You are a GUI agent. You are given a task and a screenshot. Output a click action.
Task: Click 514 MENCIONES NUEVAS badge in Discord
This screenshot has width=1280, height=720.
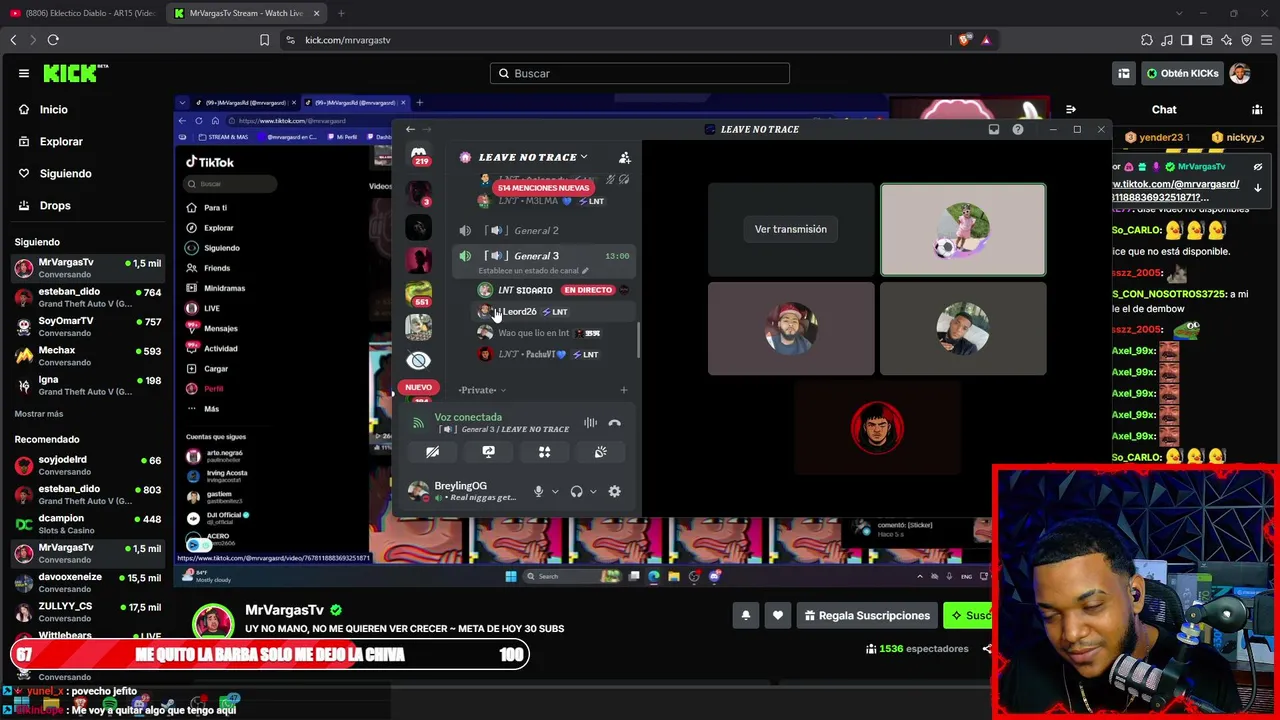pos(544,188)
